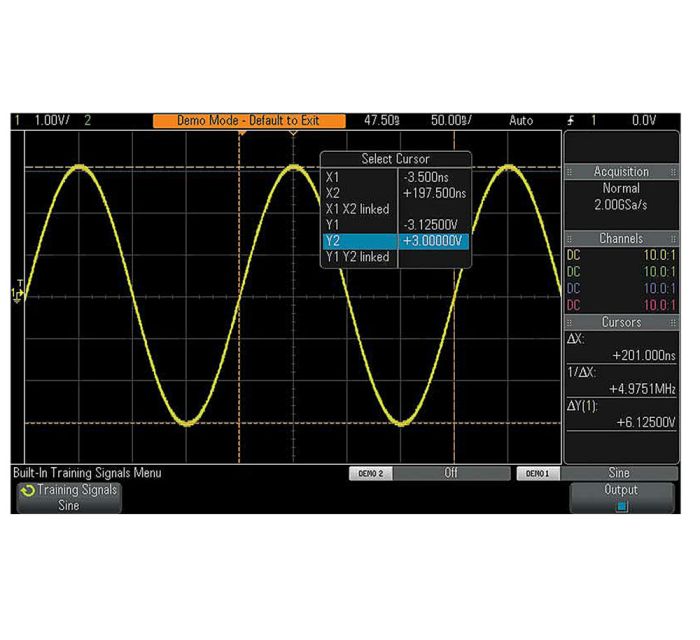Open Training Signals Sine softkey

(69, 498)
